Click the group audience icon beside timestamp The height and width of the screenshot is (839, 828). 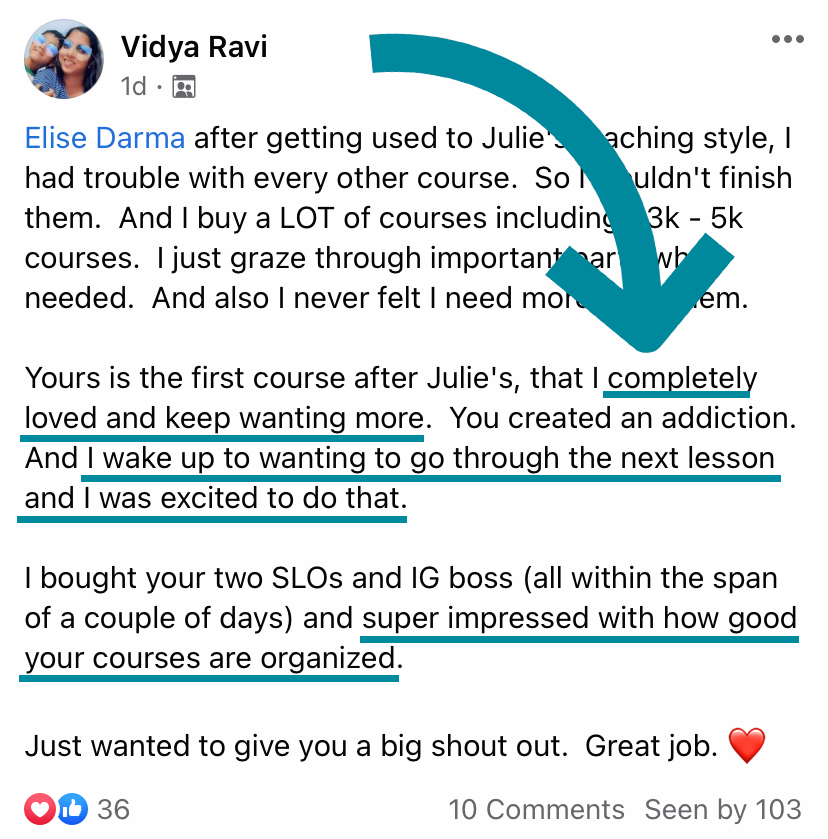tap(183, 87)
